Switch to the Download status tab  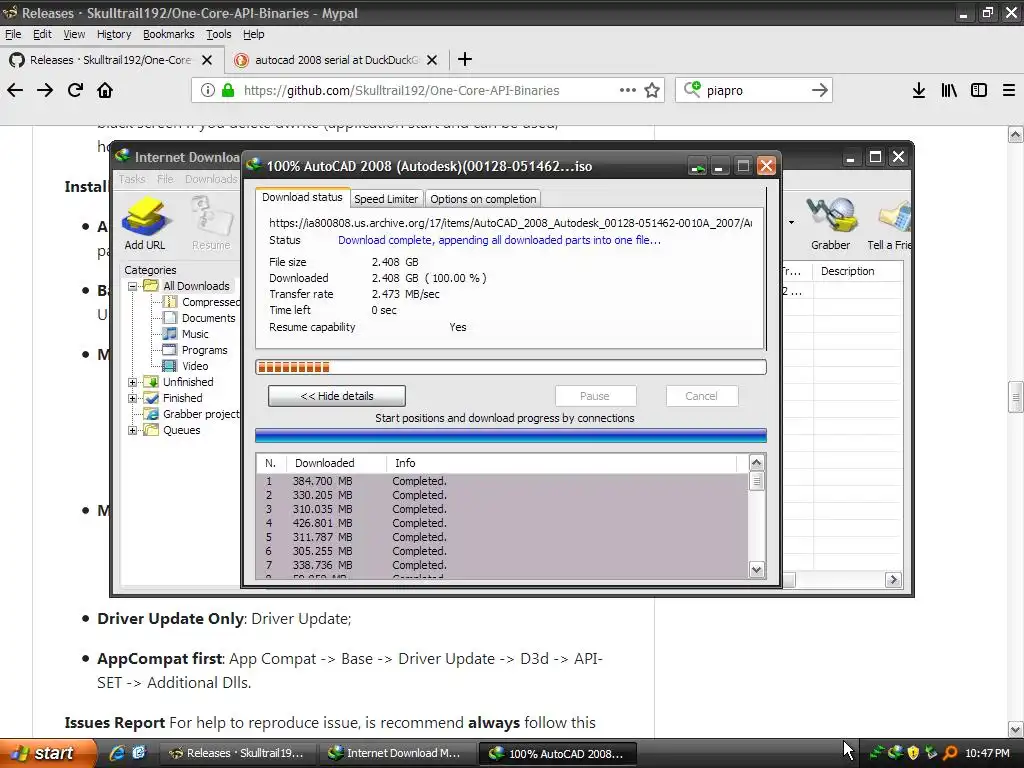[302, 197]
